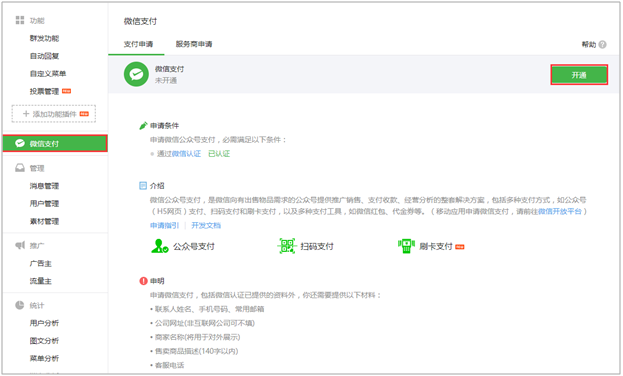Open 自定义菜单 in the sidebar
623x376 pixels.
click(x=48, y=74)
